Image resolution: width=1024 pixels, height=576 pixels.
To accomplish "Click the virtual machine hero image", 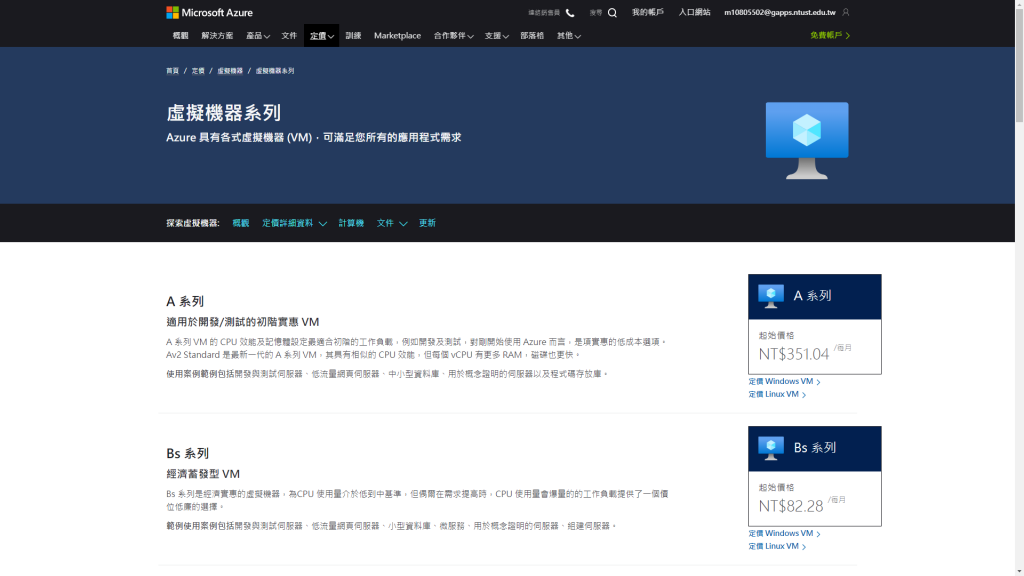I will pos(807,140).
